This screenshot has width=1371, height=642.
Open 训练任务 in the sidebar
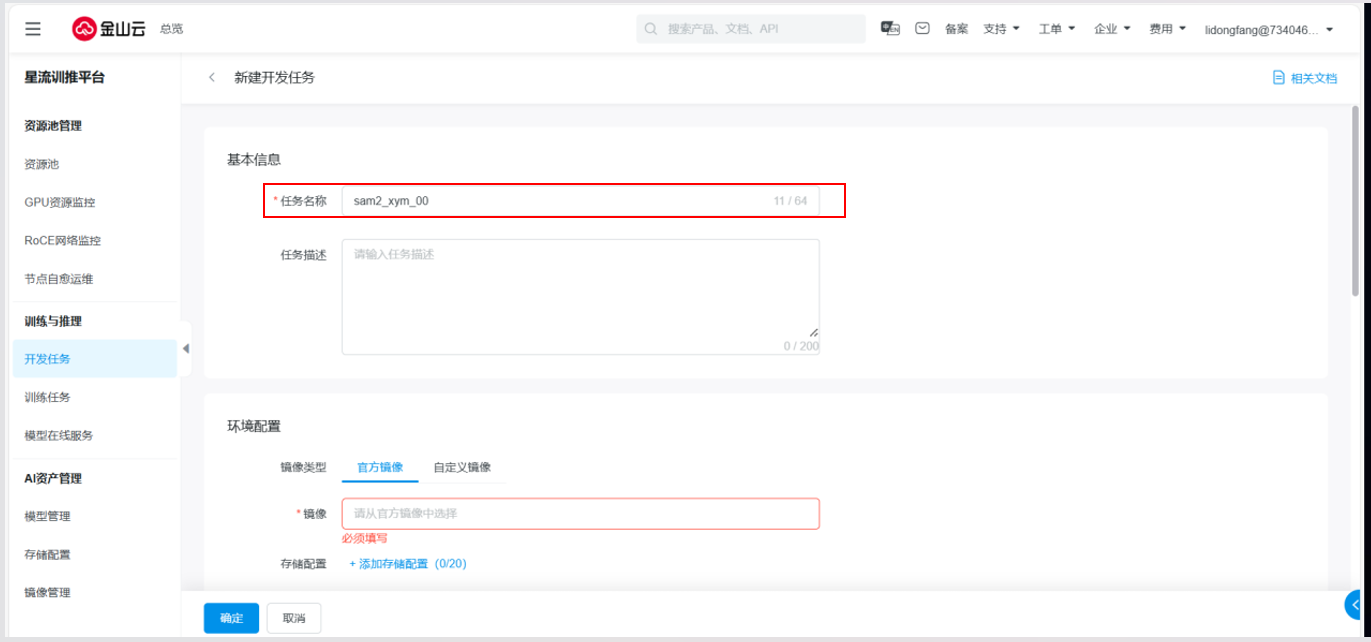point(48,397)
